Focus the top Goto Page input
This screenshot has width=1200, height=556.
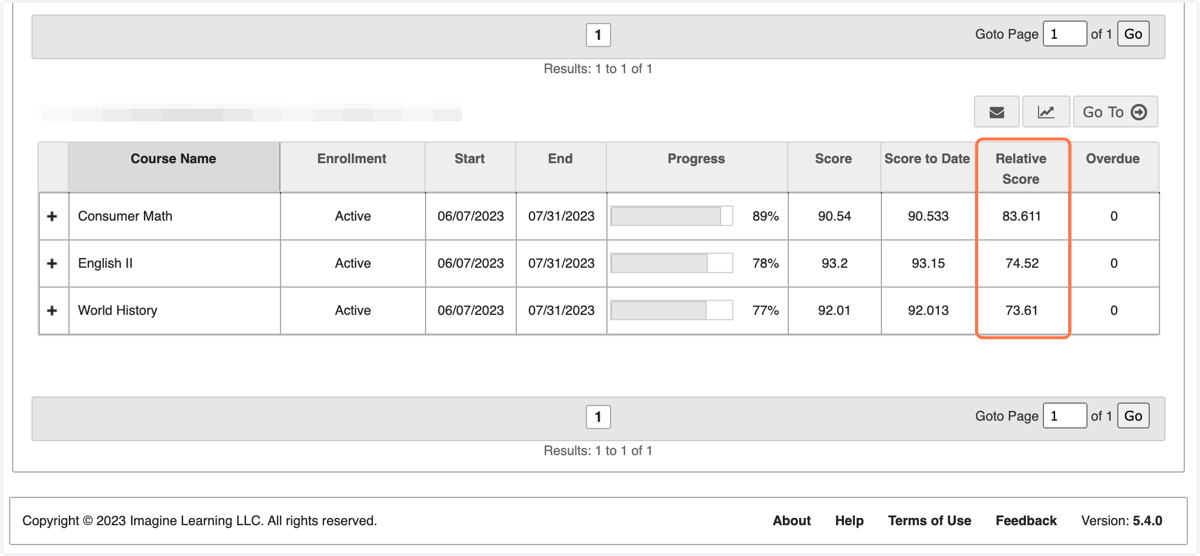click(x=1065, y=33)
